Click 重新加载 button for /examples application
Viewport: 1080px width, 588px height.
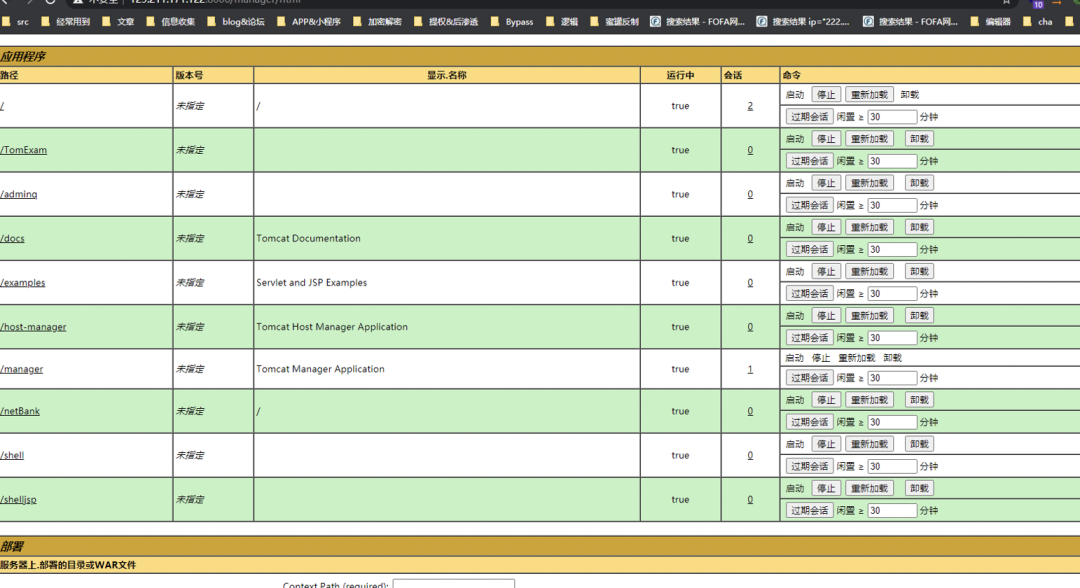tap(869, 272)
